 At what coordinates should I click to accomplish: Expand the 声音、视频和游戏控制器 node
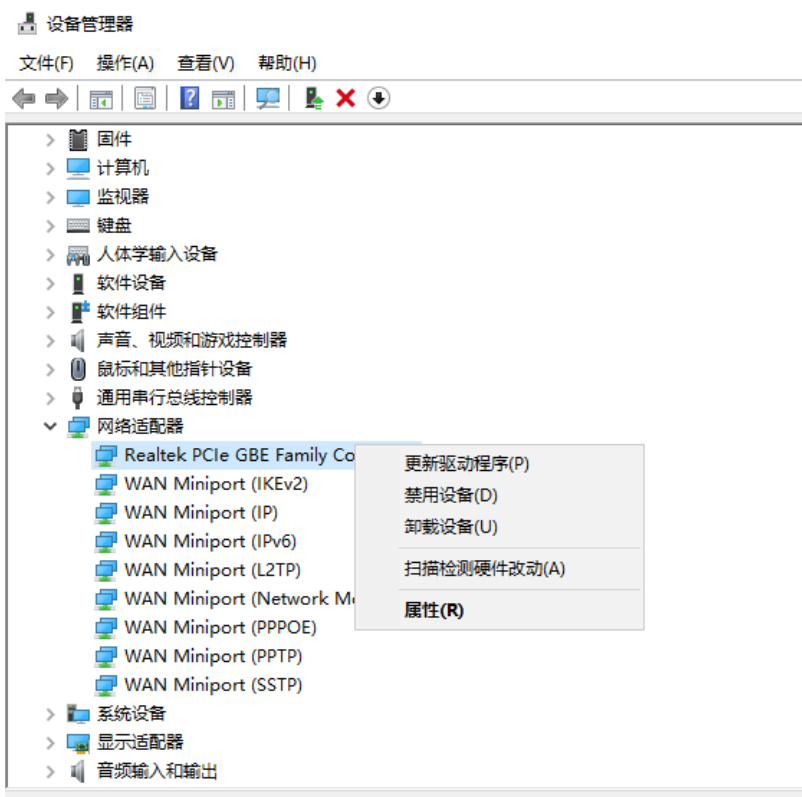[x=50, y=341]
